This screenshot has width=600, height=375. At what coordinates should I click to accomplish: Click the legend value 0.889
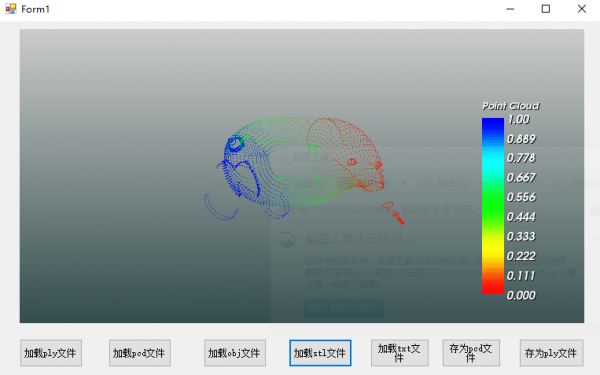[x=521, y=139]
